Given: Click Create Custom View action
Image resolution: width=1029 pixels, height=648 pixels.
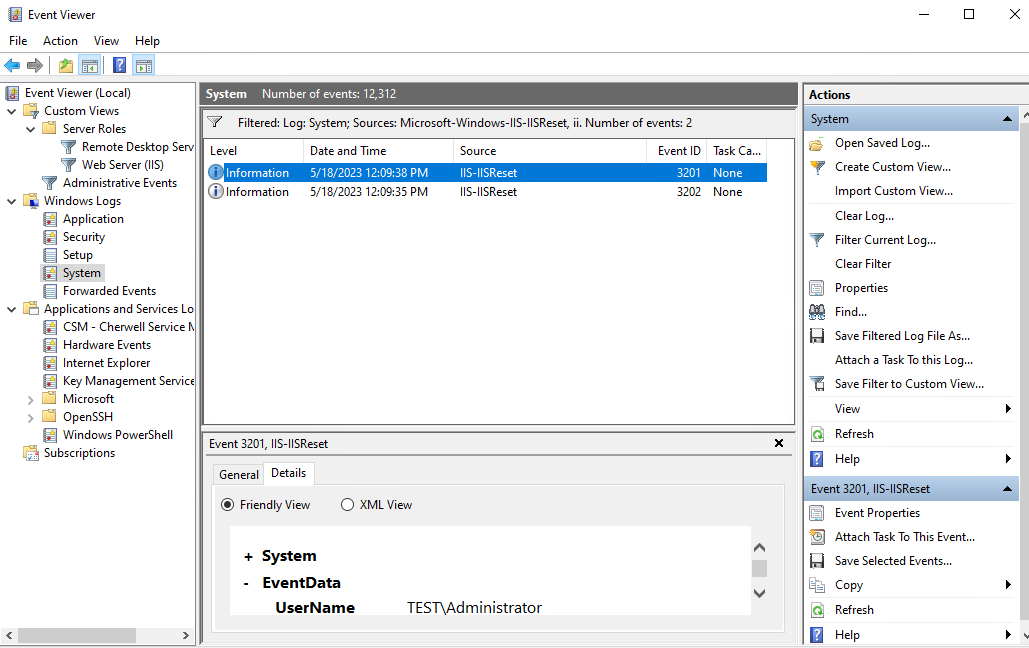Looking at the screenshot, I should coord(893,167).
